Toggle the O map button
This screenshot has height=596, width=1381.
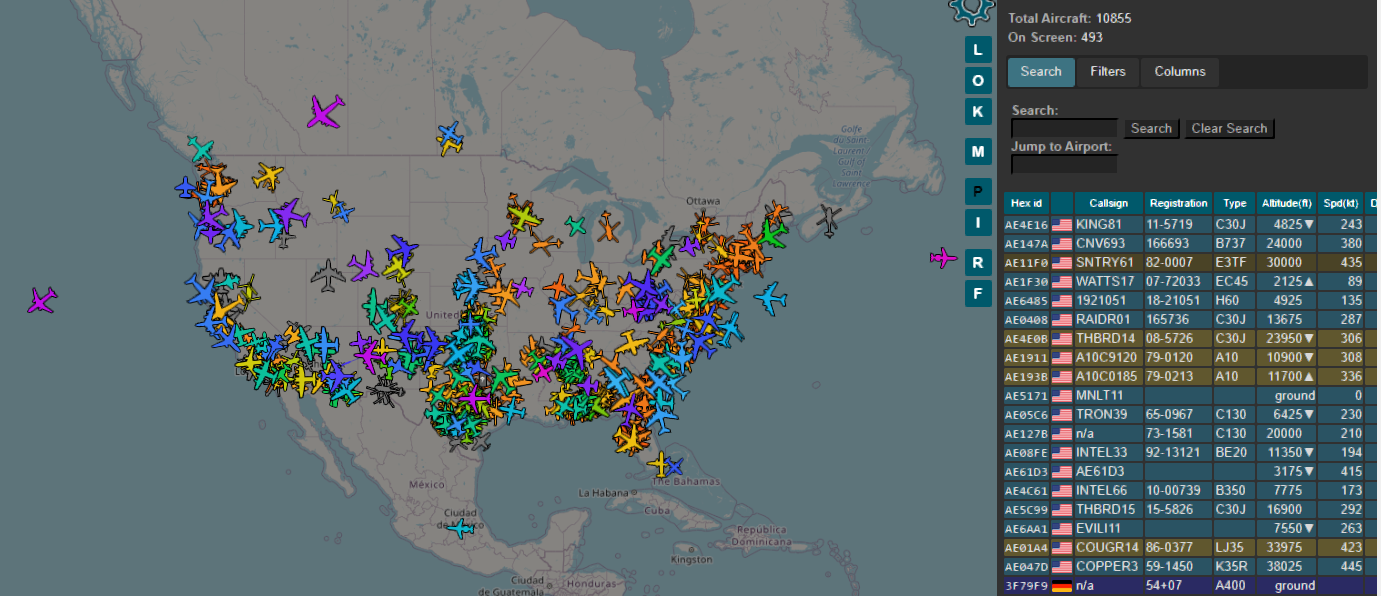[978, 80]
